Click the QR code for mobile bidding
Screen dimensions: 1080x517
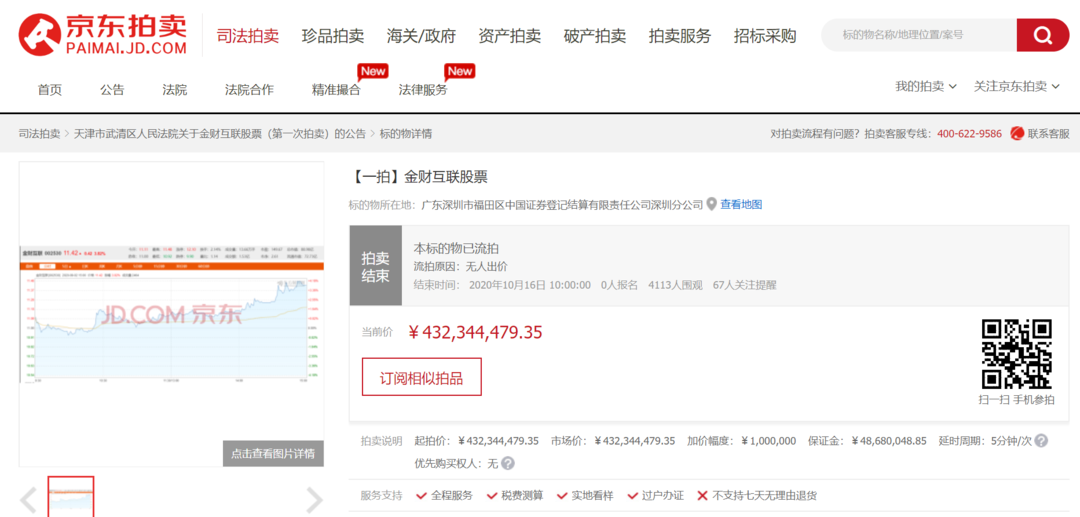click(x=1016, y=354)
